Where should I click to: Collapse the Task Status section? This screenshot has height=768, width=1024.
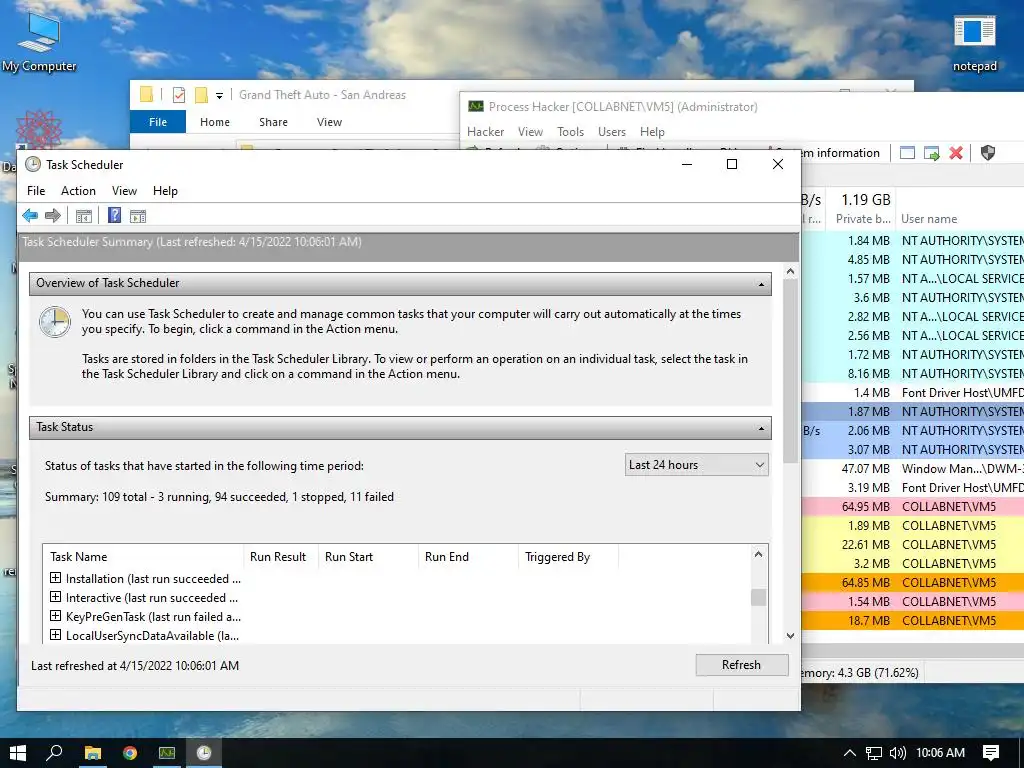pyautogui.click(x=761, y=428)
